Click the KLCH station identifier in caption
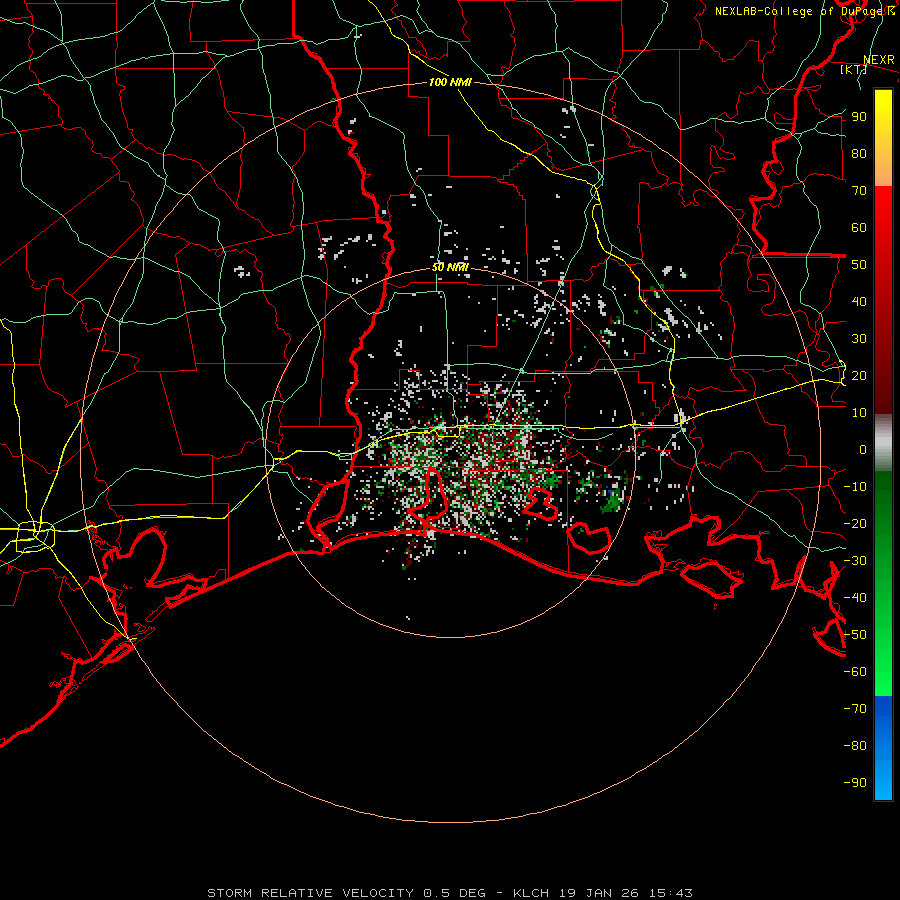Viewport: 900px width, 900px height. click(531, 893)
